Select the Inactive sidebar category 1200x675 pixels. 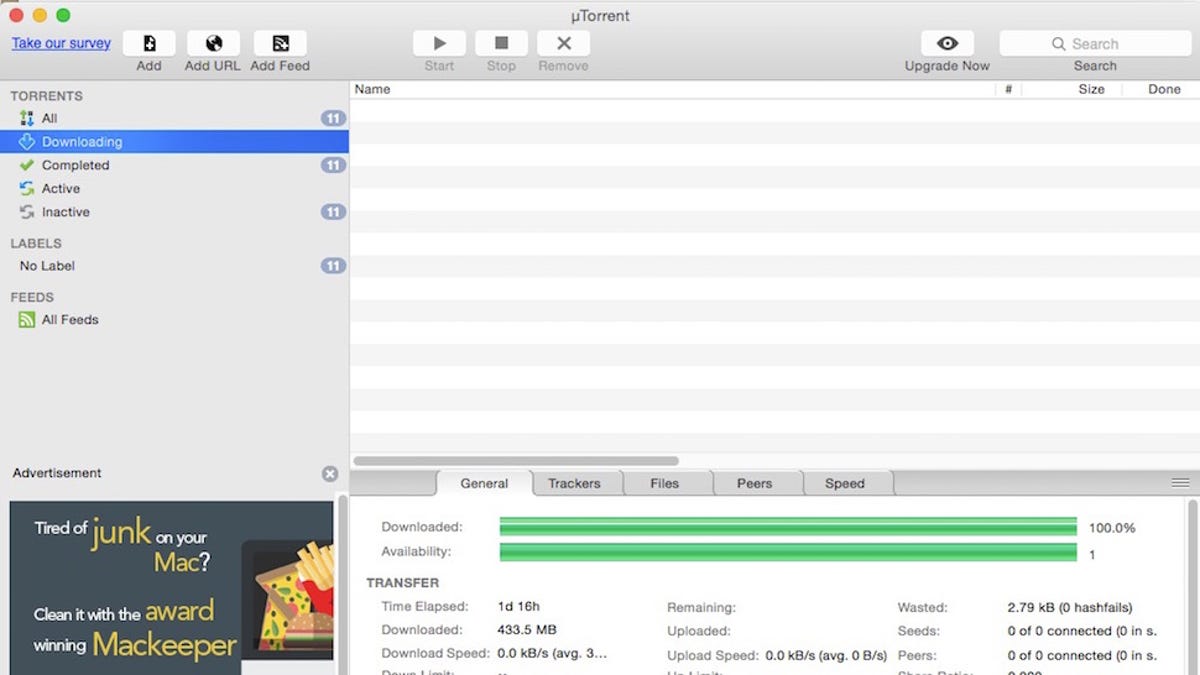(174, 212)
